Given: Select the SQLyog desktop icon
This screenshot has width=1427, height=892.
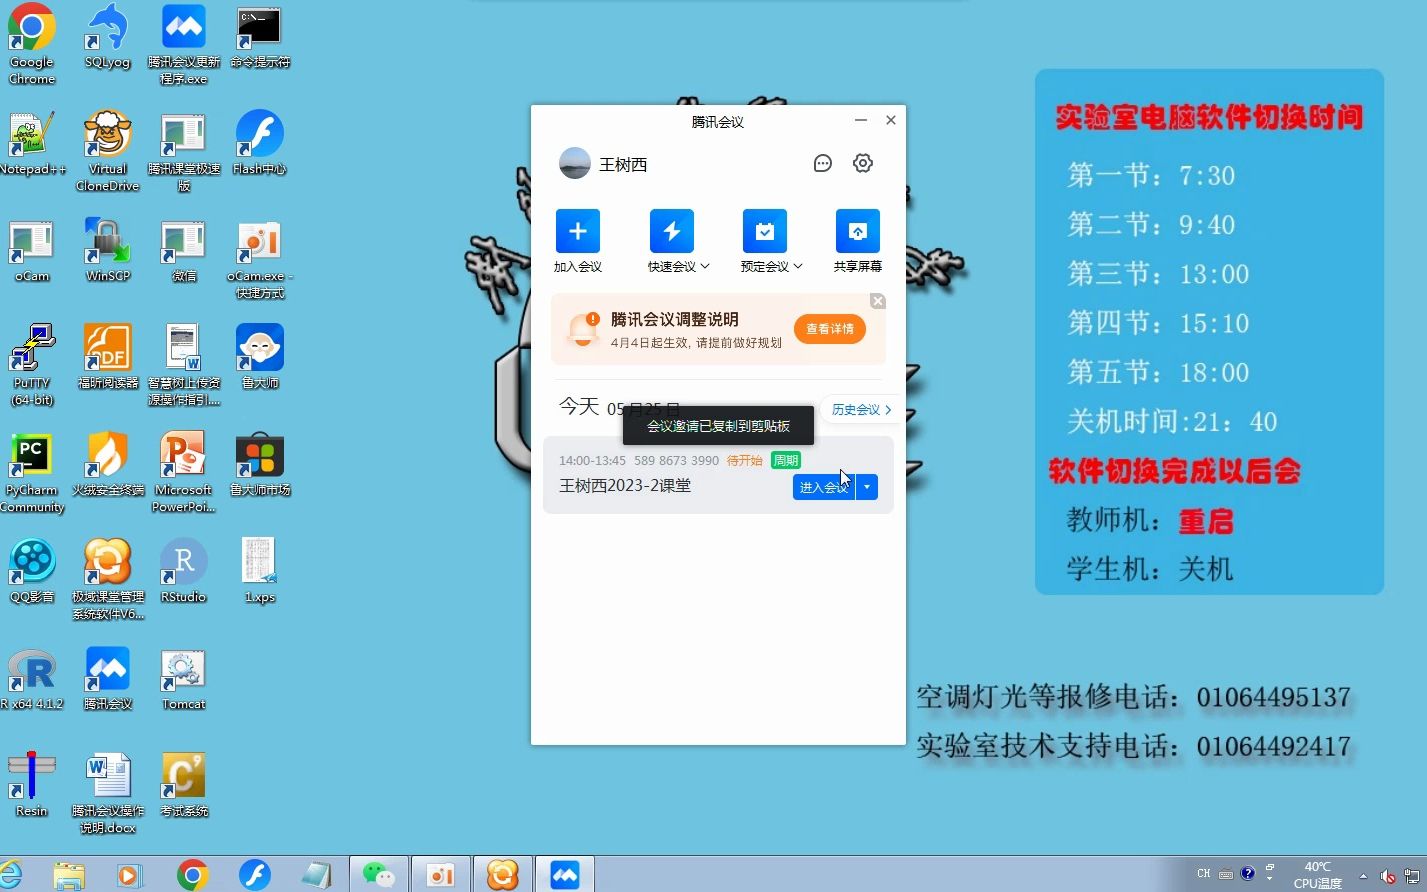Looking at the screenshot, I should point(108,36).
